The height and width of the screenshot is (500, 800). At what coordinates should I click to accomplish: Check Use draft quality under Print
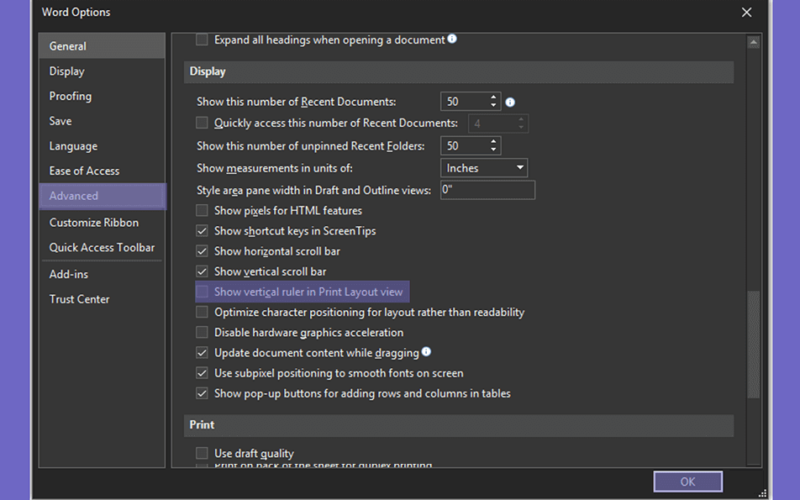click(202, 453)
